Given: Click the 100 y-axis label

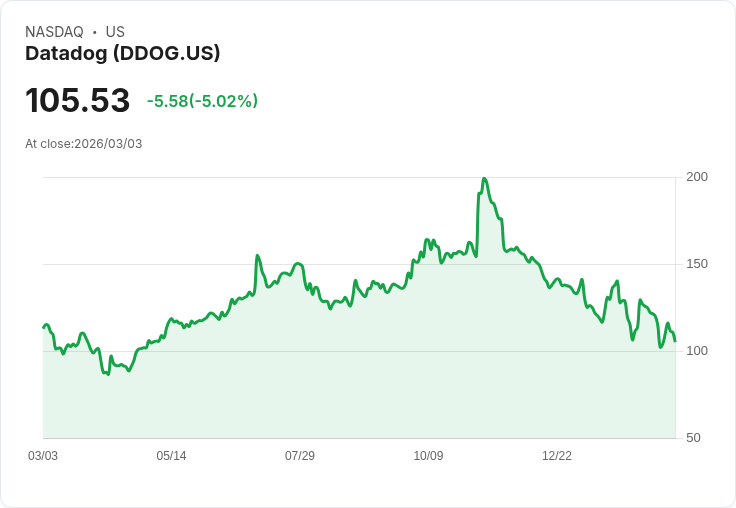Looking at the screenshot, I should click(697, 351).
